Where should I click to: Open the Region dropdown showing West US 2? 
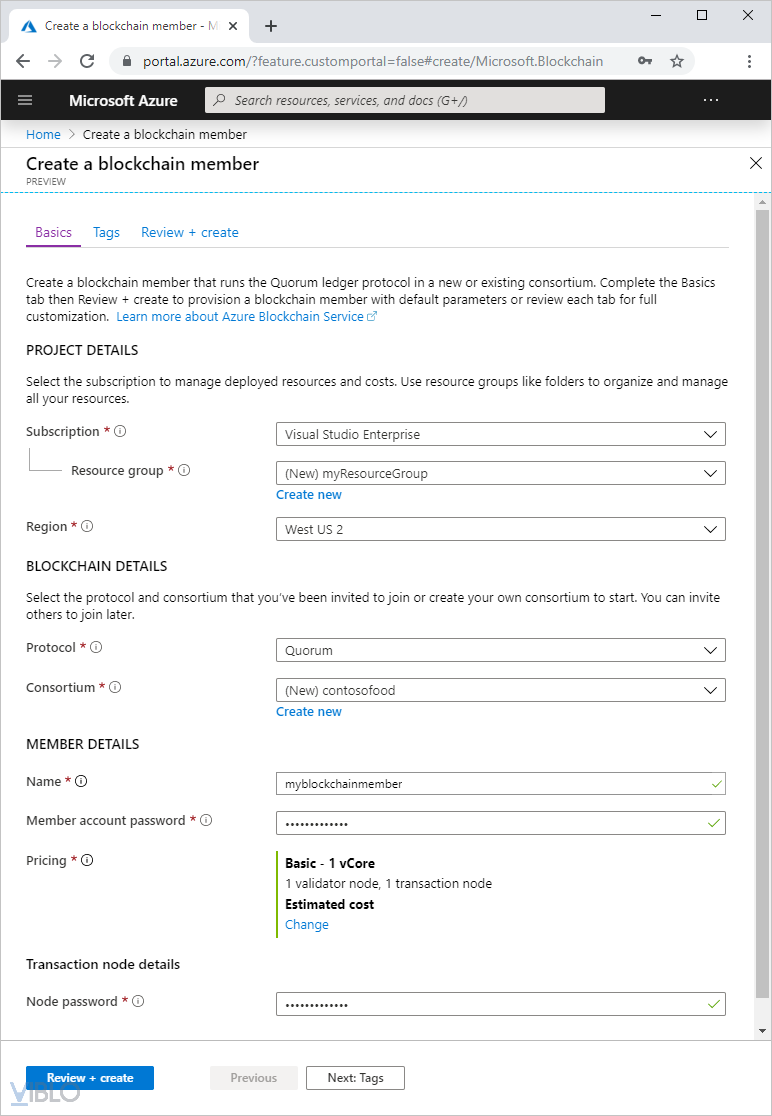[x=500, y=529]
